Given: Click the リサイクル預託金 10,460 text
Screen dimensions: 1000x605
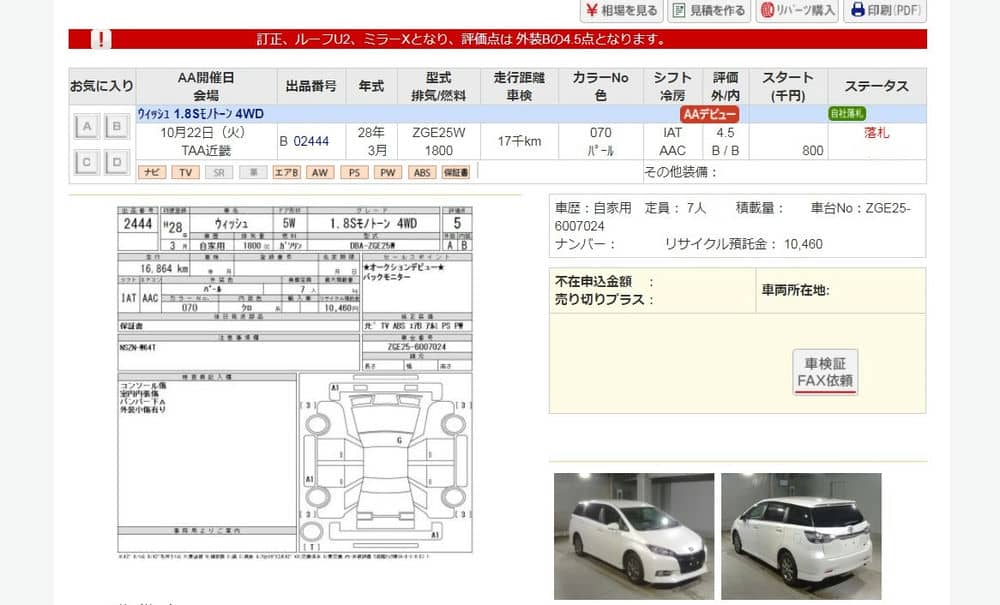Looking at the screenshot, I should coord(744,244).
